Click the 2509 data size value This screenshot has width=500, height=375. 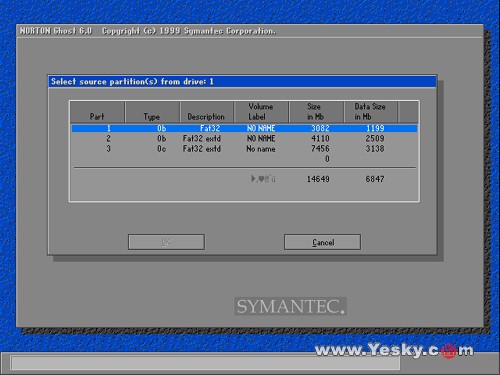click(375, 138)
